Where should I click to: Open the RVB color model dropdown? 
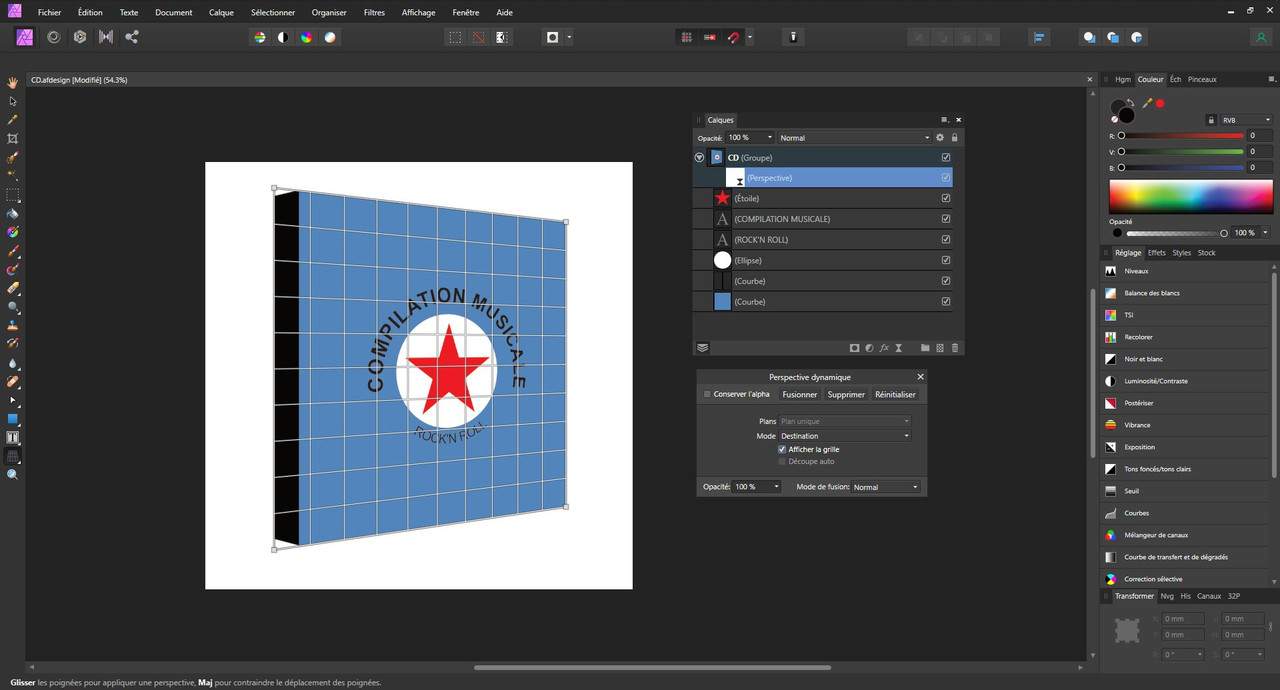(x=1245, y=120)
